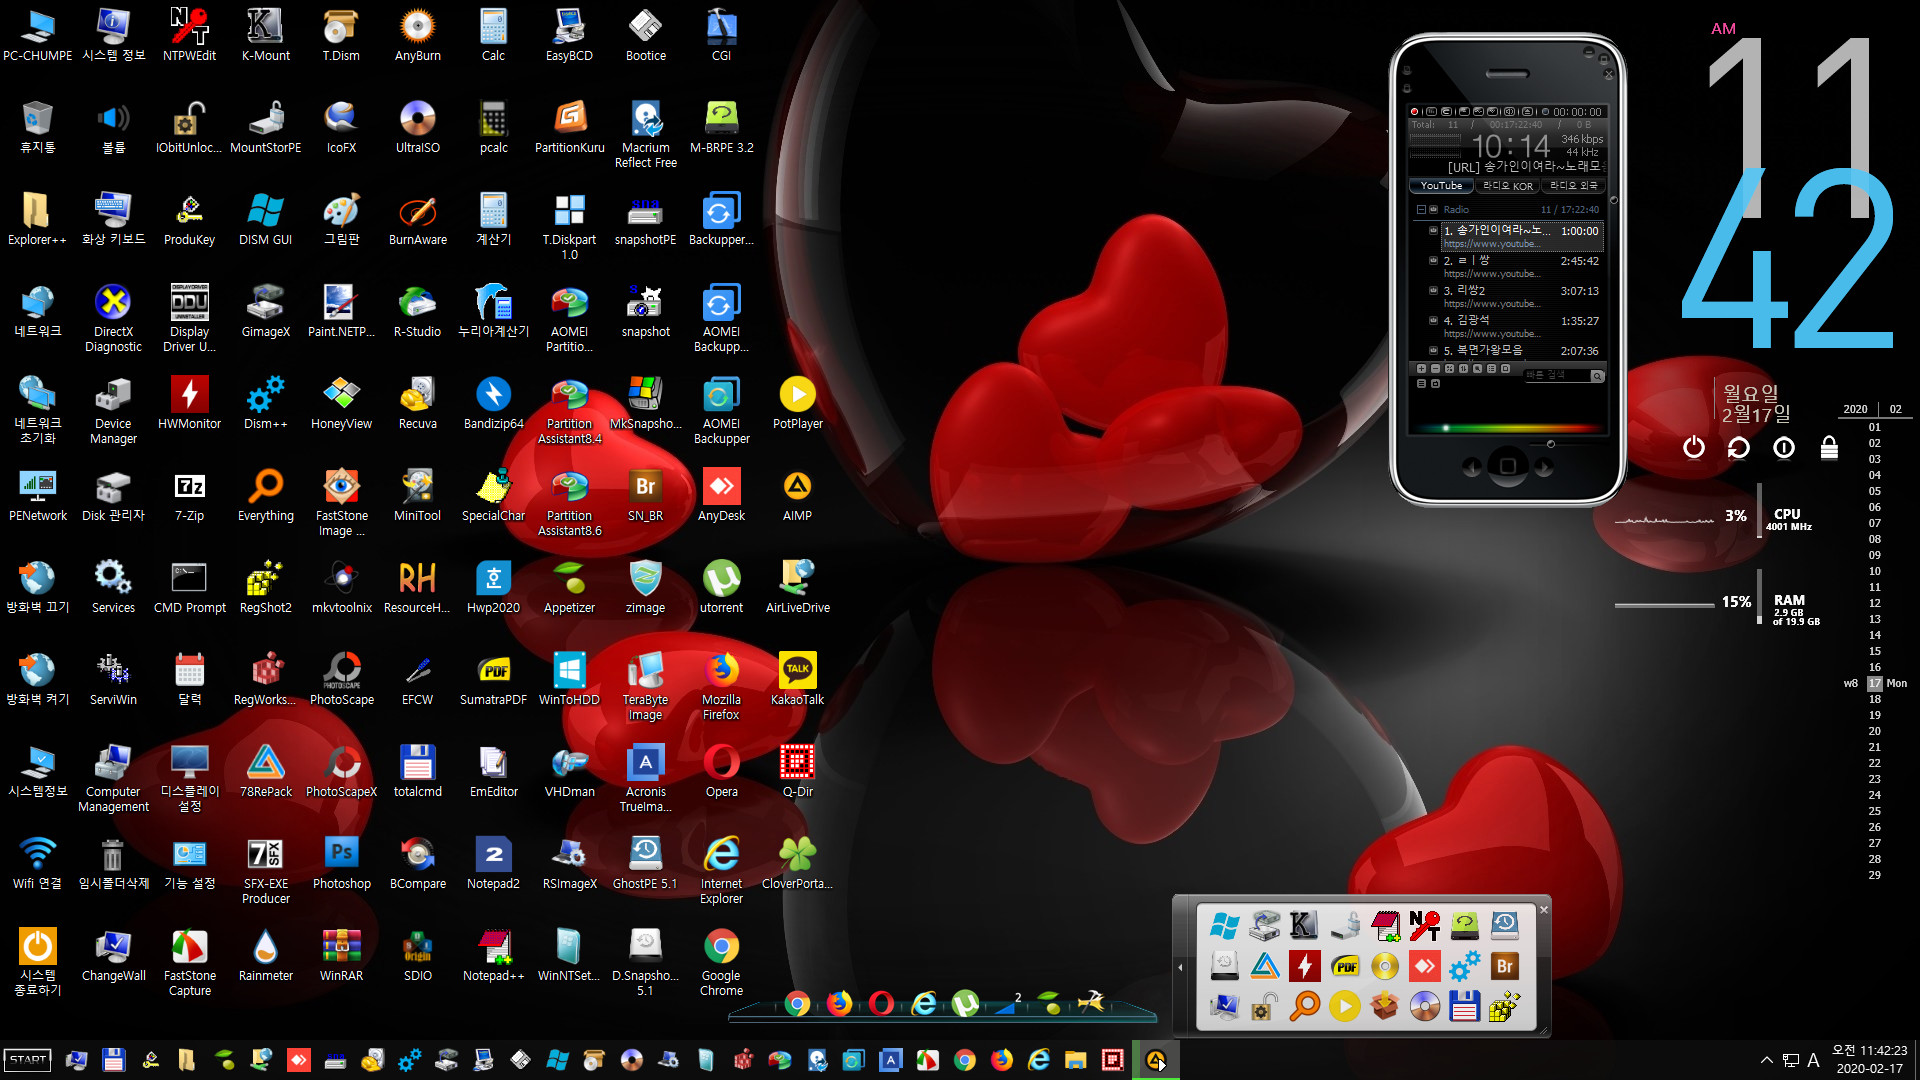Screen dimensions: 1920x1080
Task: Click remove minus button in player playlist
Action: coord(1435,369)
